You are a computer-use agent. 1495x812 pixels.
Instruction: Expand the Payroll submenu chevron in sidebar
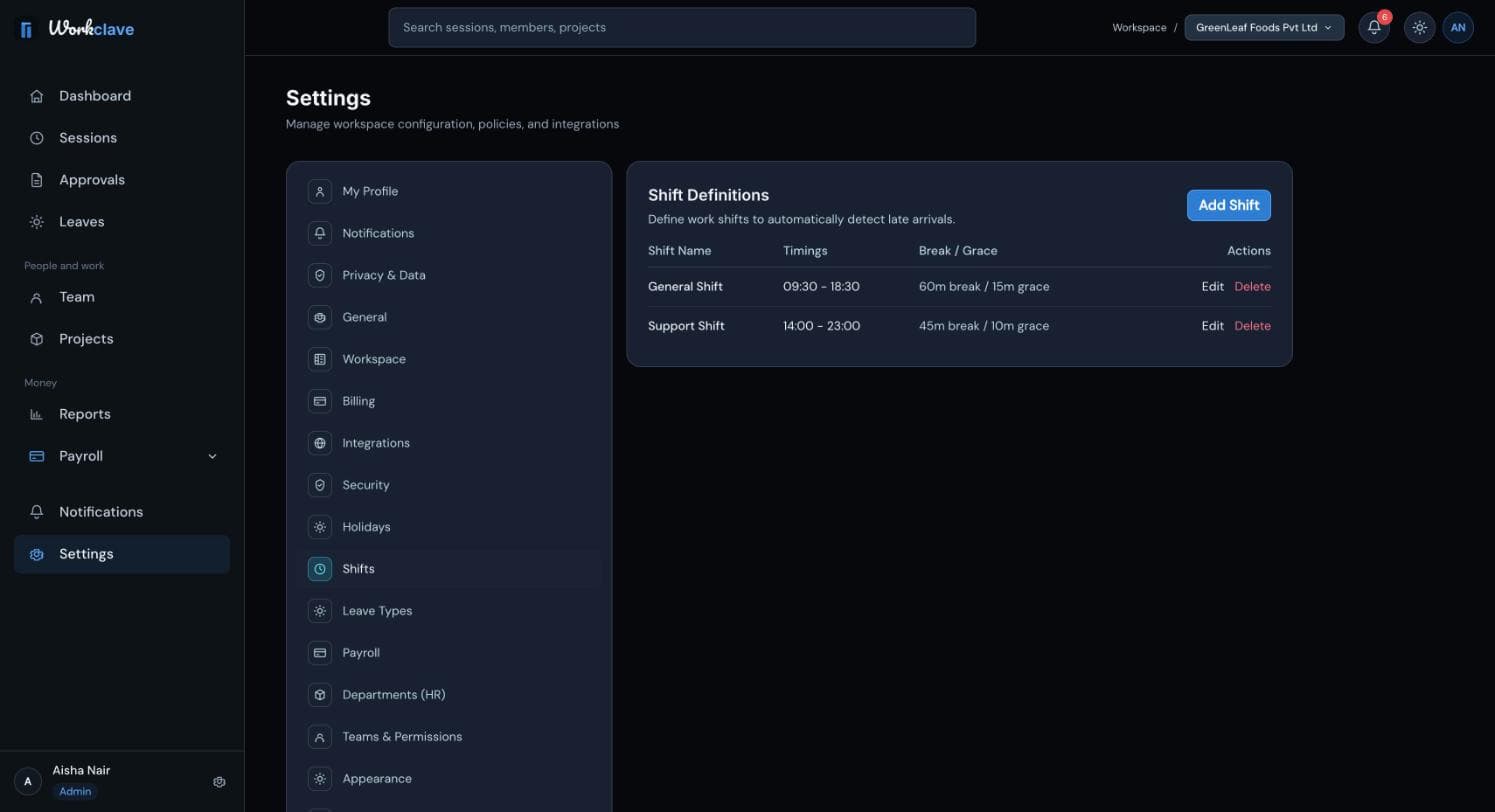[x=212, y=456]
